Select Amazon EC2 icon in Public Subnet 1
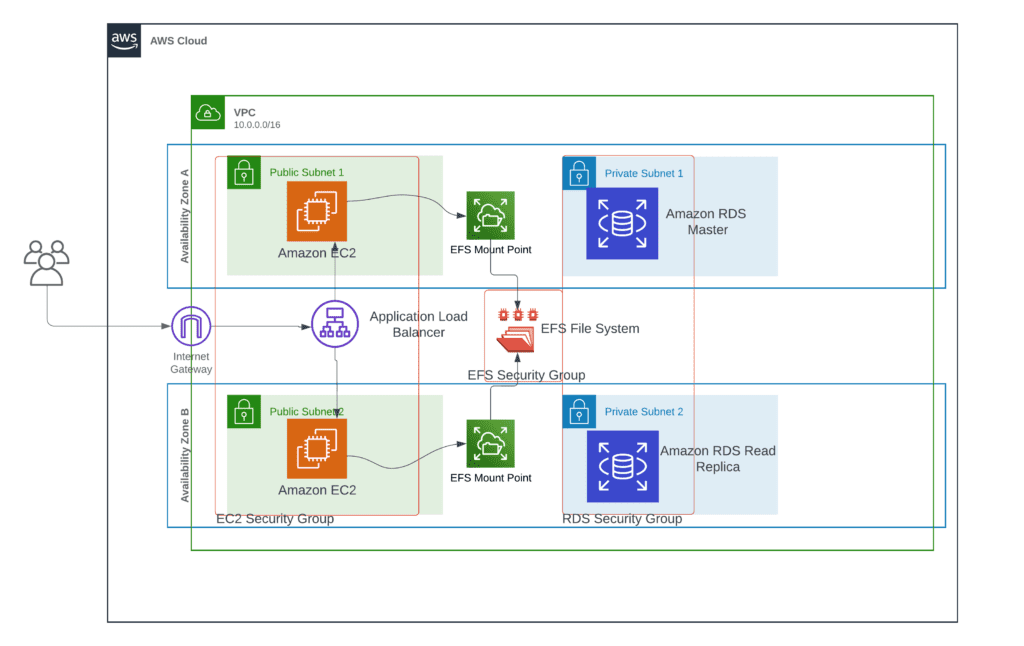This screenshot has width=1024, height=646. (x=317, y=212)
